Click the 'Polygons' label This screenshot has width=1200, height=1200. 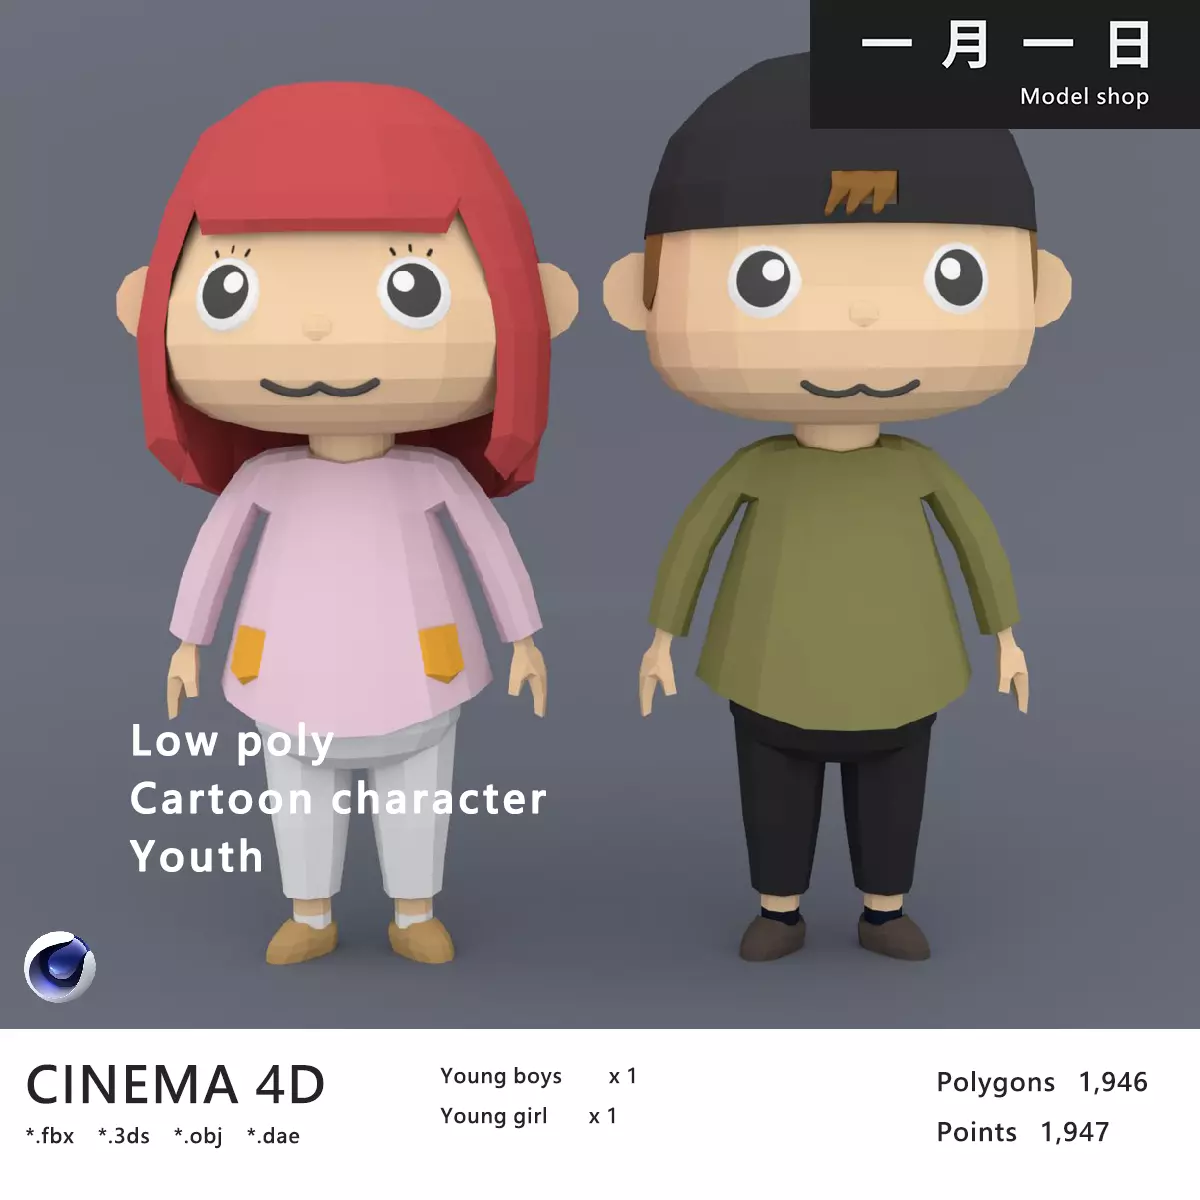(996, 1083)
